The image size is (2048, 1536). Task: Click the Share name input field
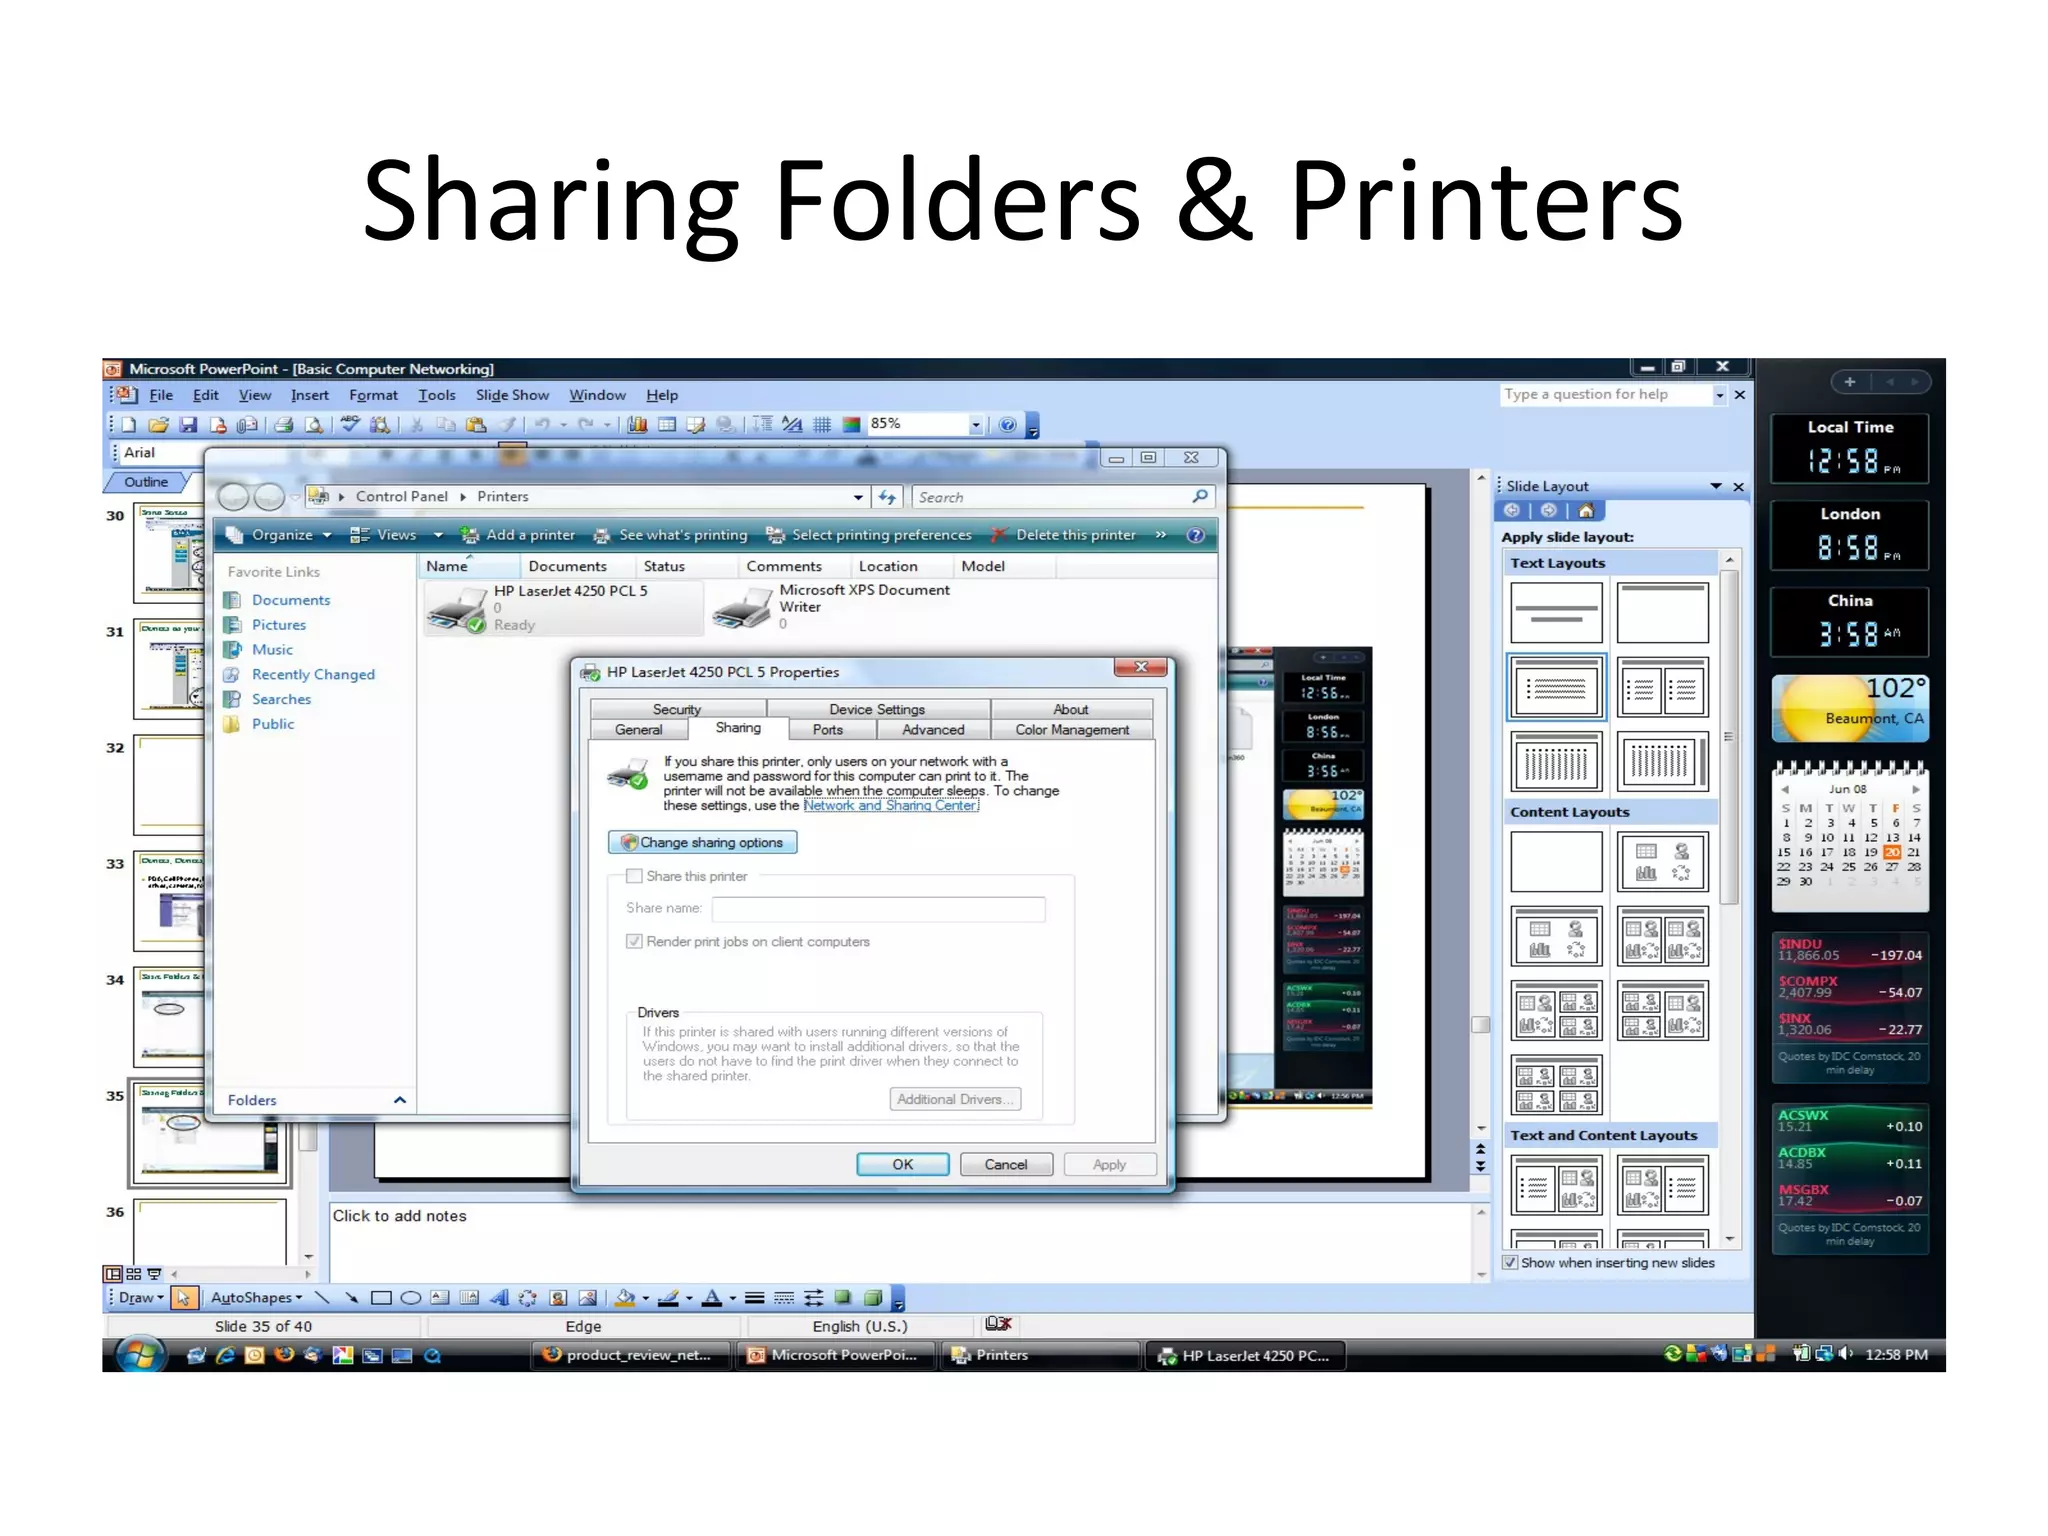click(x=879, y=909)
